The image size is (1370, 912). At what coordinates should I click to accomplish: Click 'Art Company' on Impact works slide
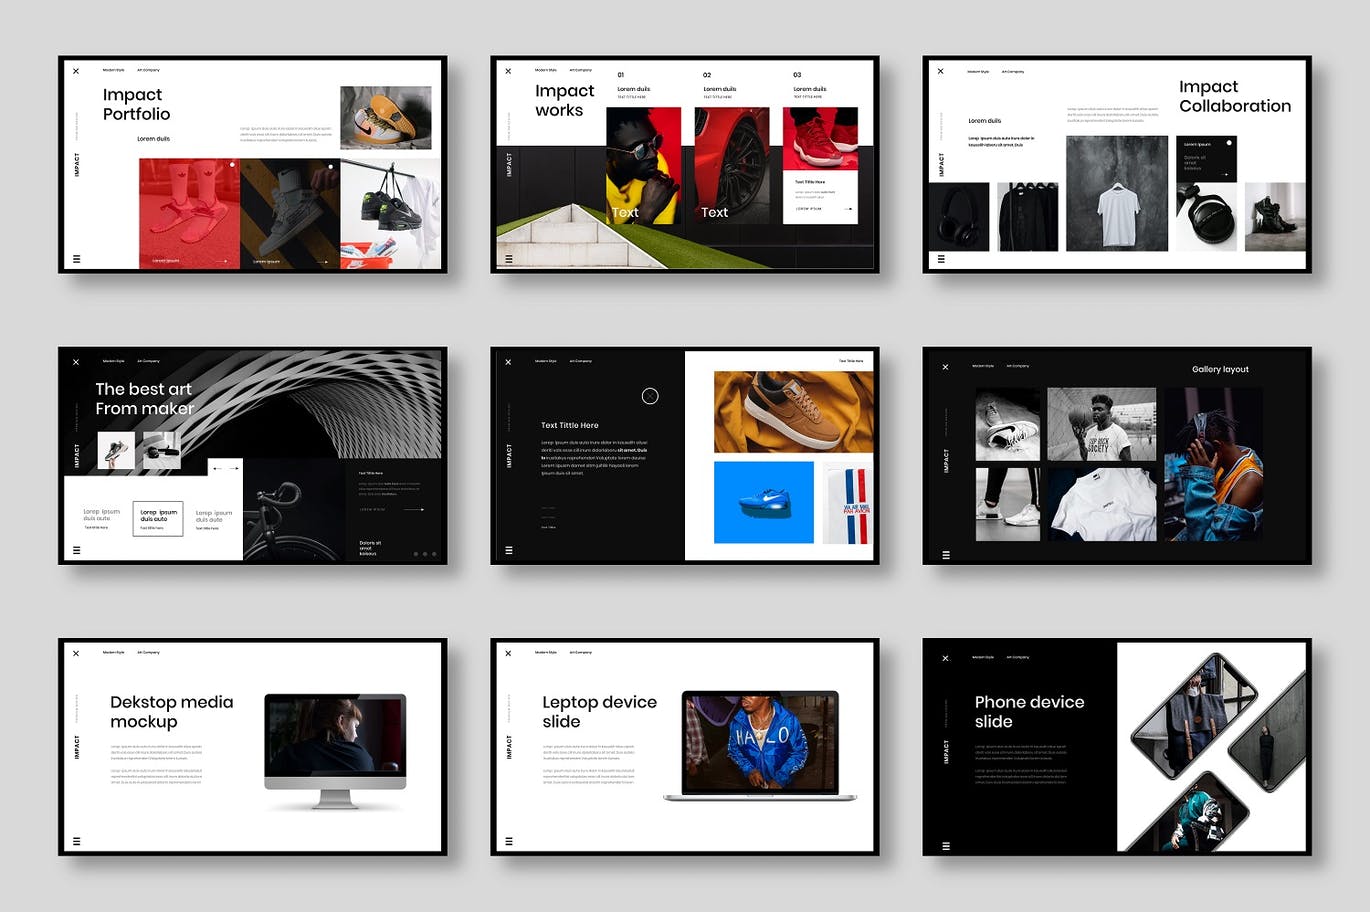point(580,70)
